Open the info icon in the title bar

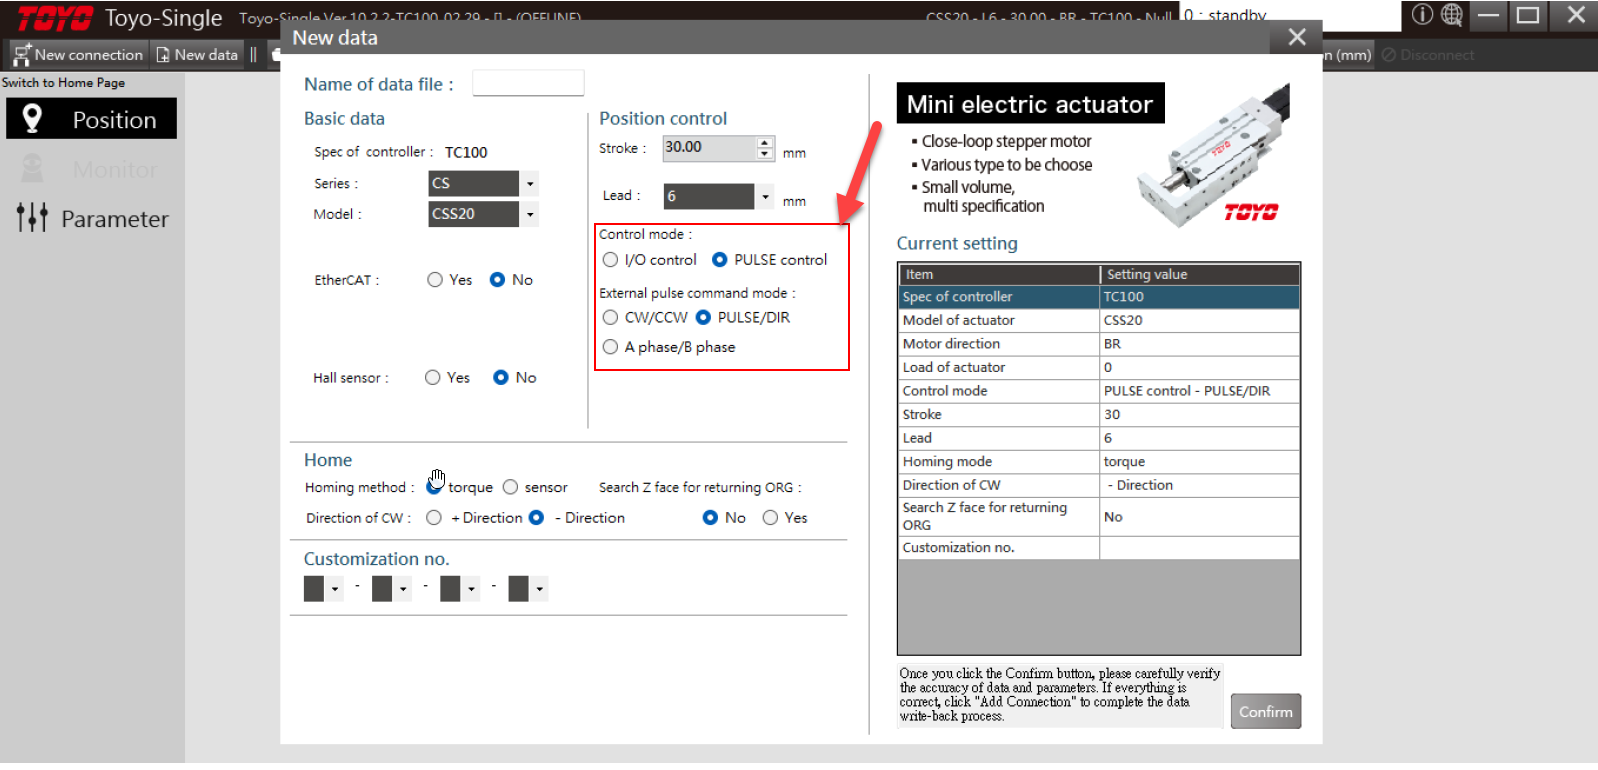pyautogui.click(x=1422, y=15)
